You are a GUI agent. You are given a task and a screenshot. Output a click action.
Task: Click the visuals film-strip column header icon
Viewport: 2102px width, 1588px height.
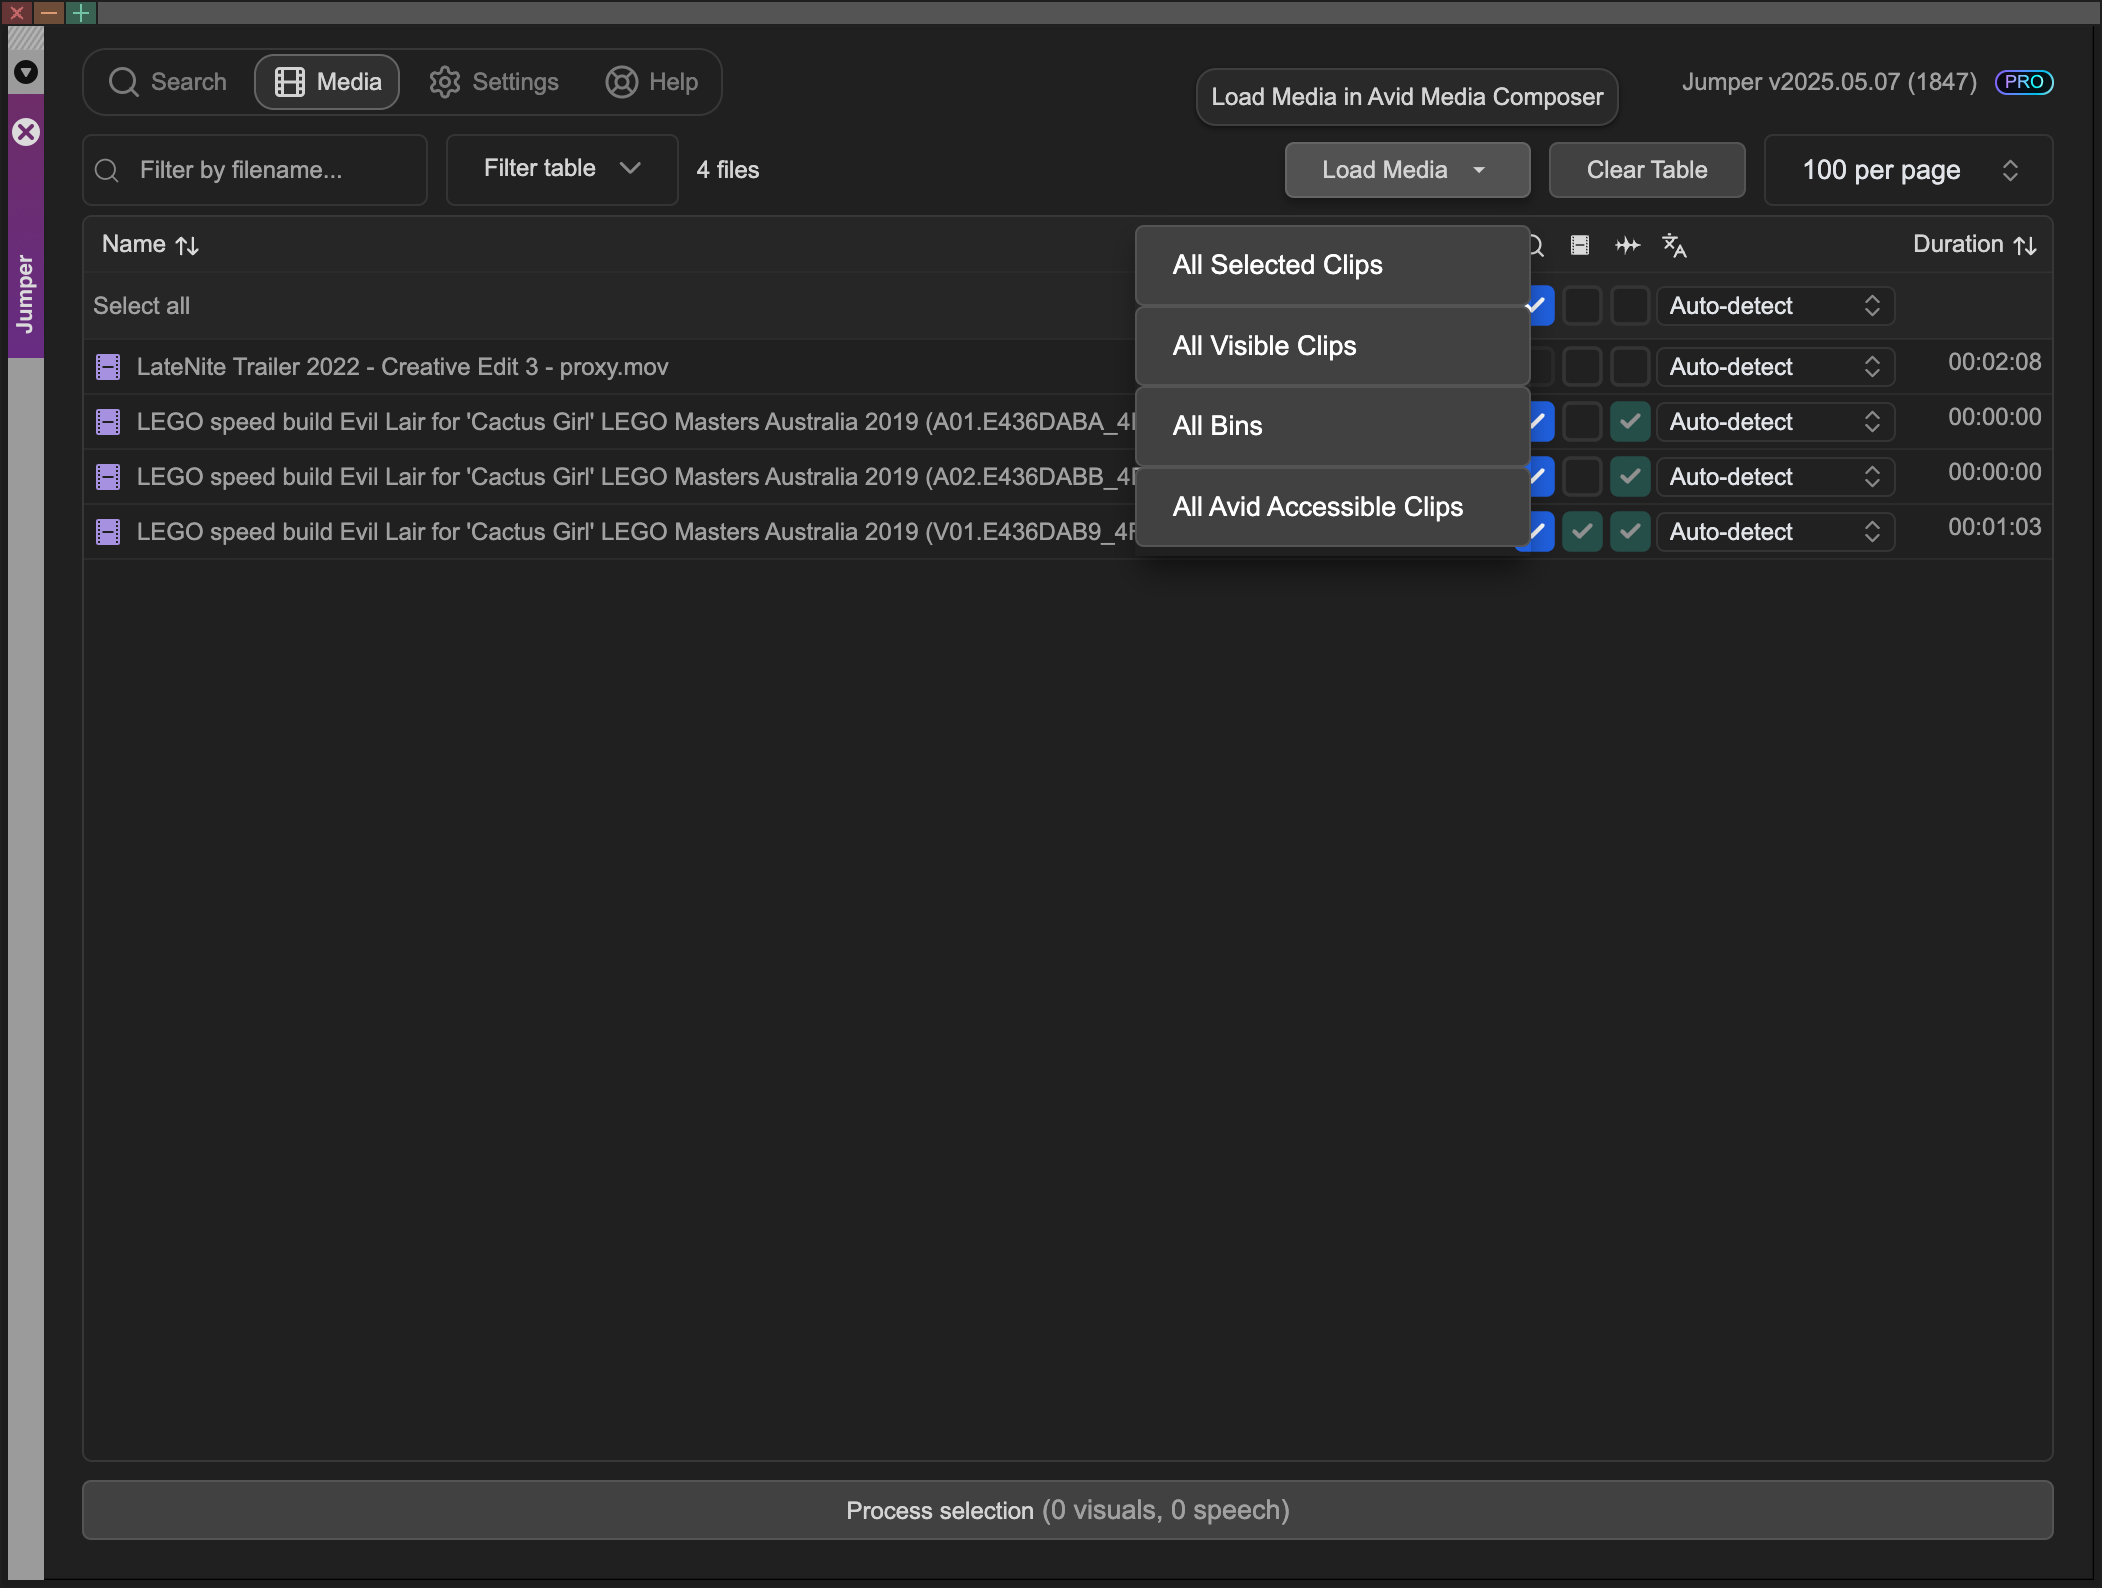(x=1580, y=245)
